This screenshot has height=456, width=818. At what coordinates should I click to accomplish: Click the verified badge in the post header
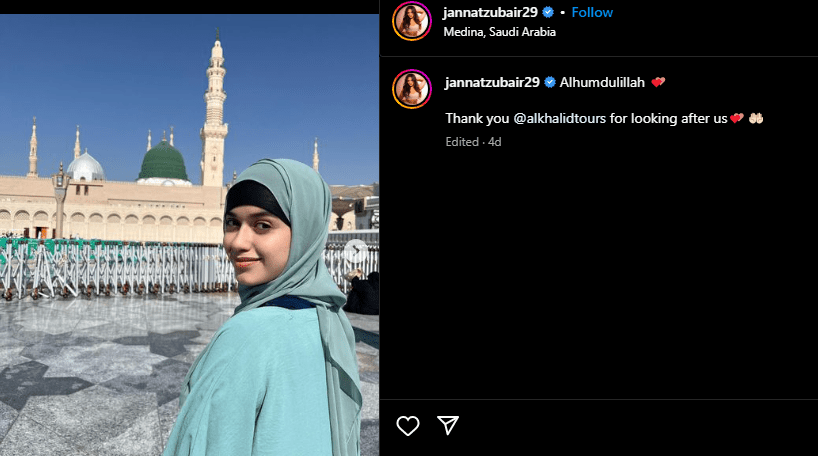pos(548,12)
